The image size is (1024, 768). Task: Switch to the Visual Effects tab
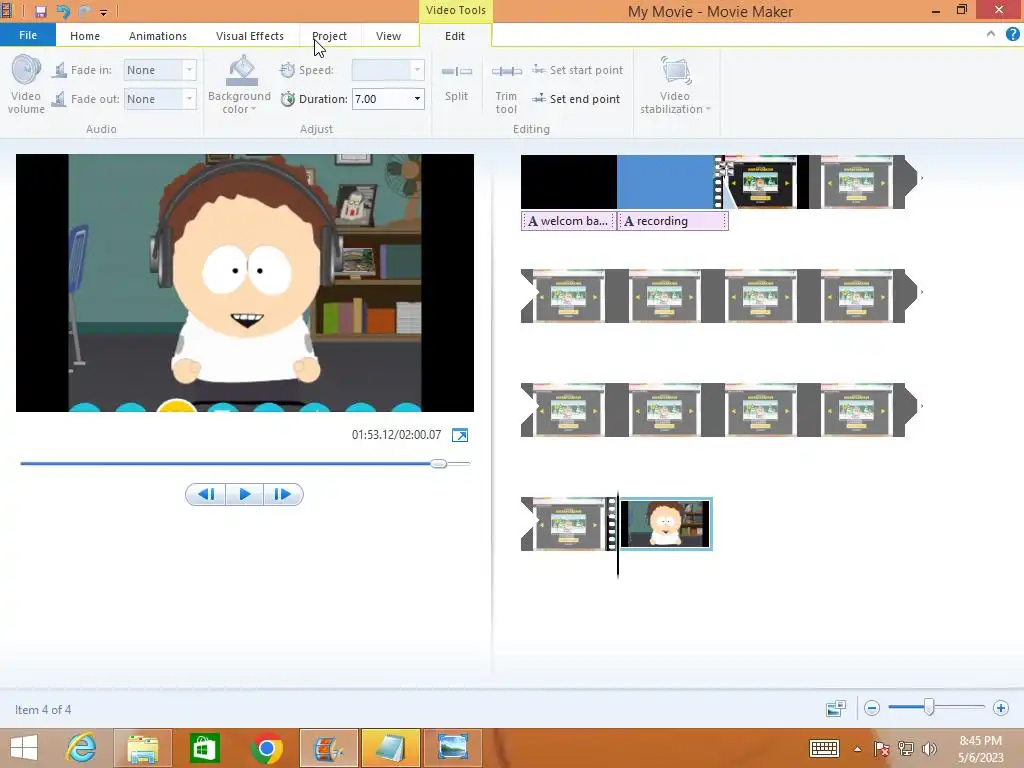pos(249,36)
